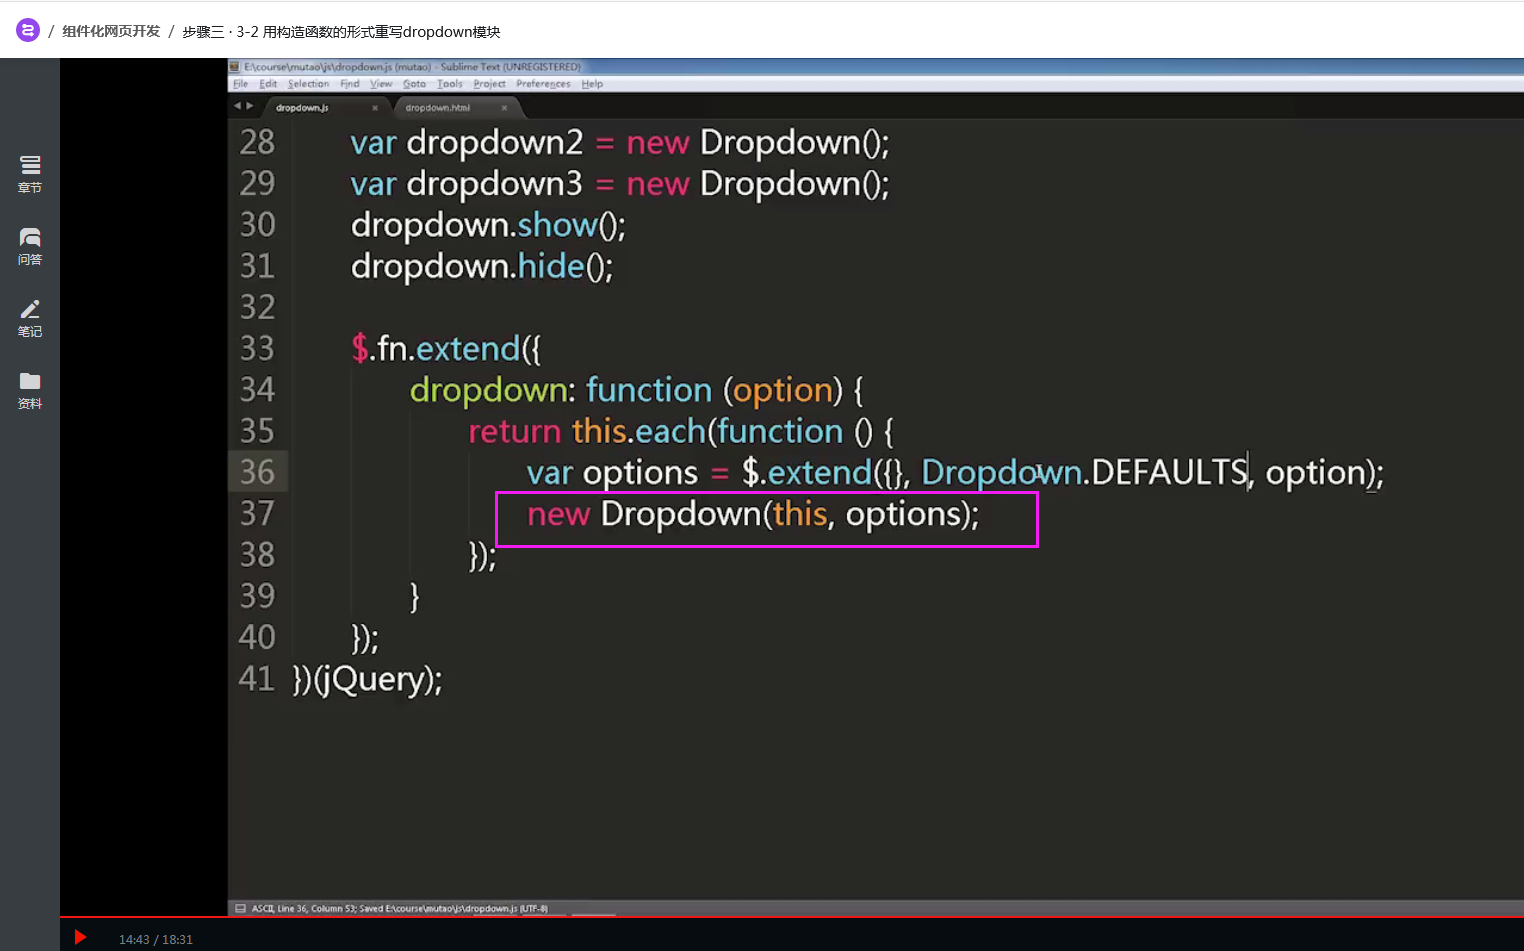The image size is (1524, 951).
Task: Click line number 41 in the gutter
Action: (257, 679)
